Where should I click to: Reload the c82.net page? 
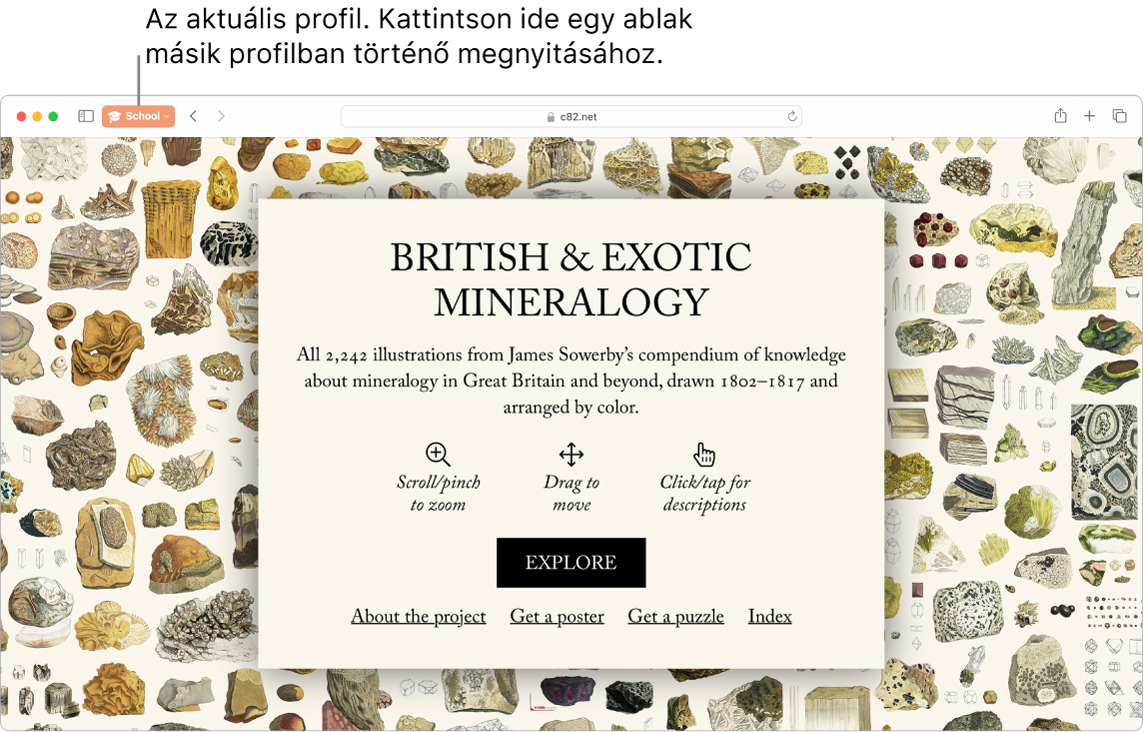[x=793, y=115]
